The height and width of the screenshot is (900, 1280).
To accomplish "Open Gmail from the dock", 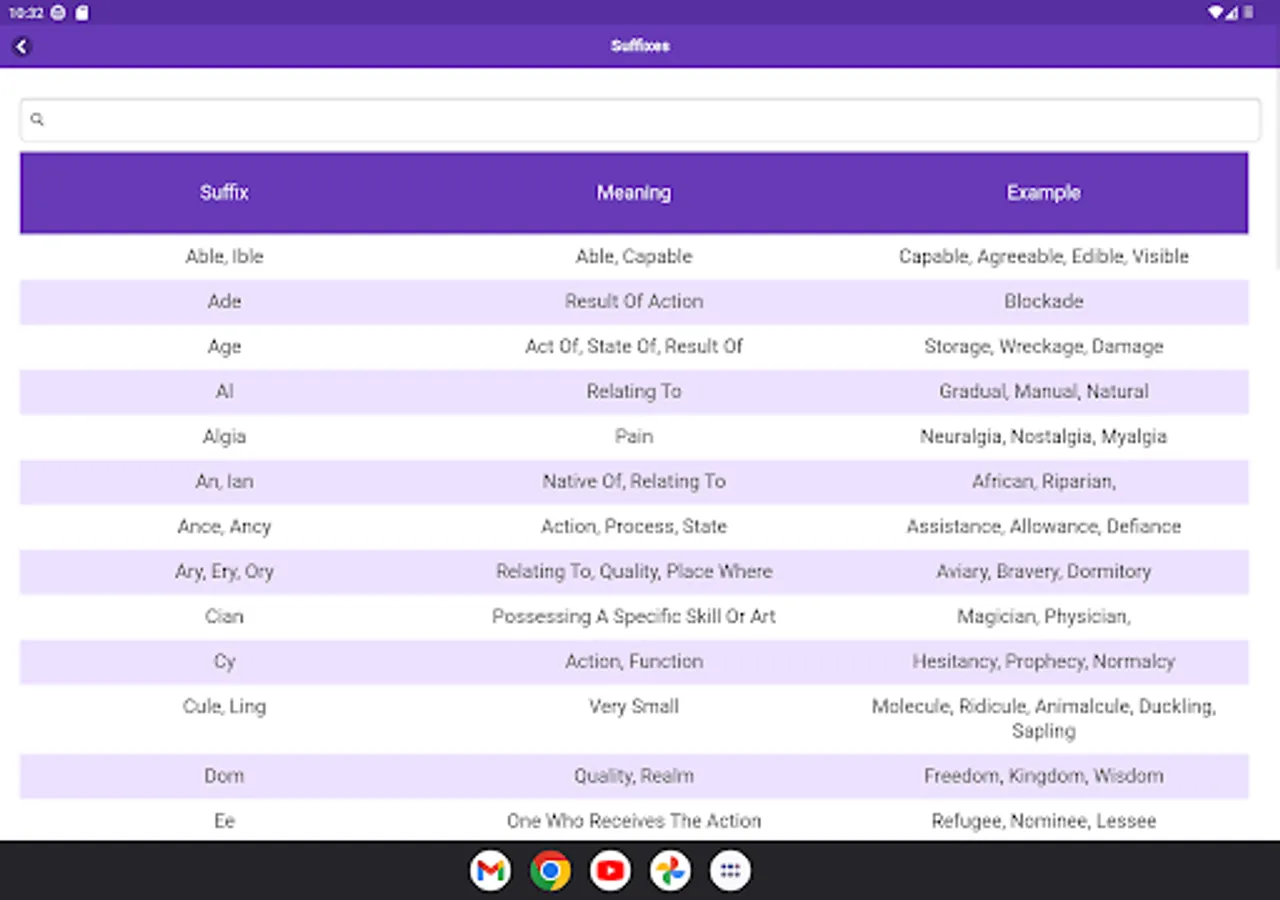I will (490, 870).
